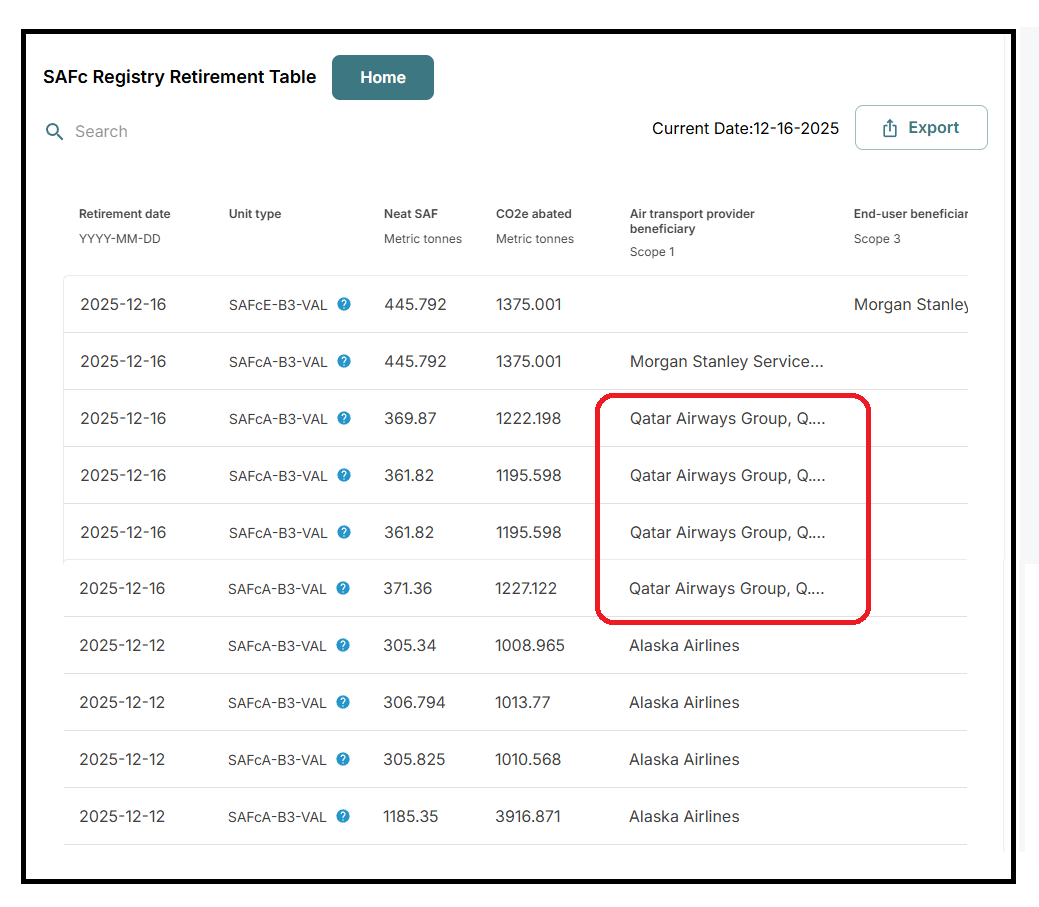Image resolution: width=1039 pixels, height=907 pixels.
Task: Open help icon in 305.825 row
Action: 343,759
